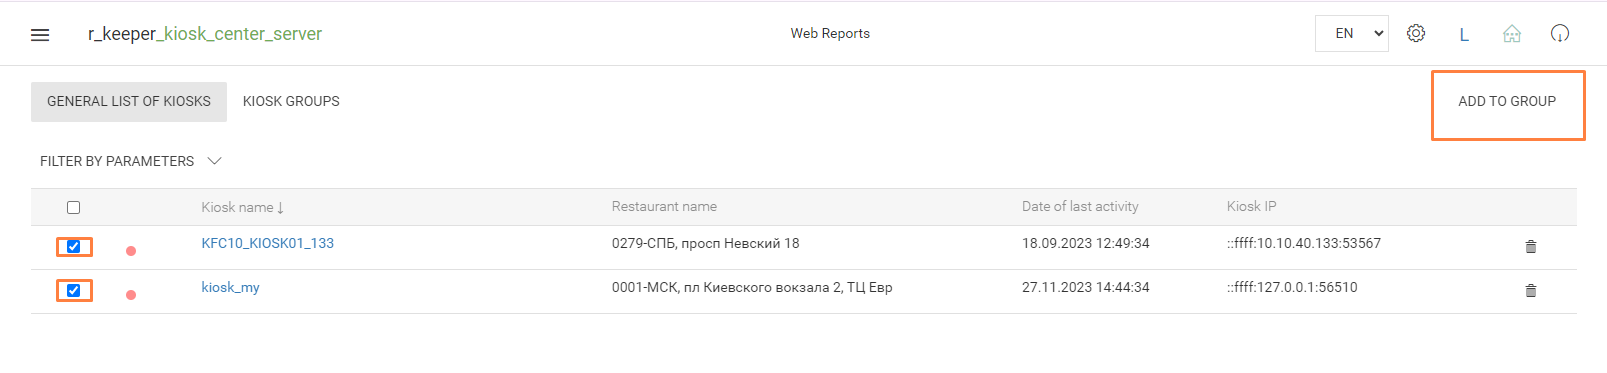This screenshot has height=373, width=1607.
Task: Click red status dot of KFC10_KIOSK01_133
Action: (x=131, y=251)
